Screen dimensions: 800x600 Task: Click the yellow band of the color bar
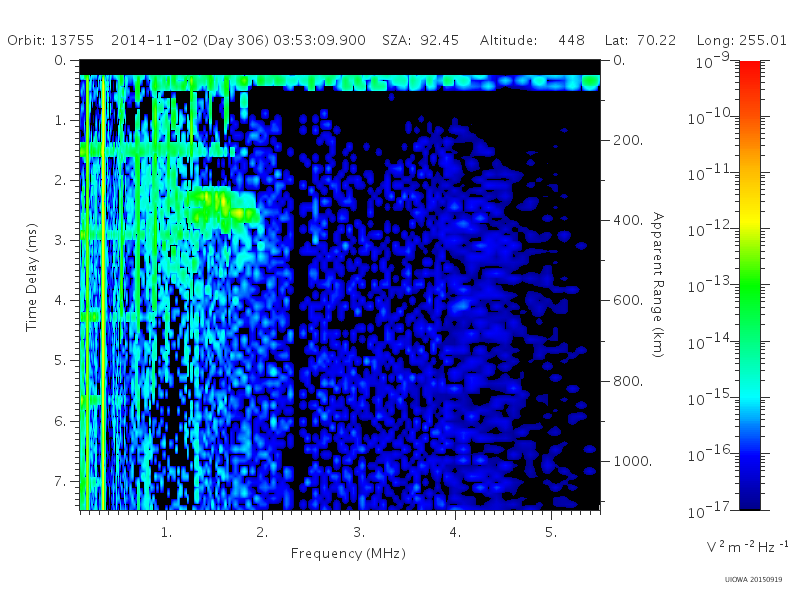pos(750,217)
